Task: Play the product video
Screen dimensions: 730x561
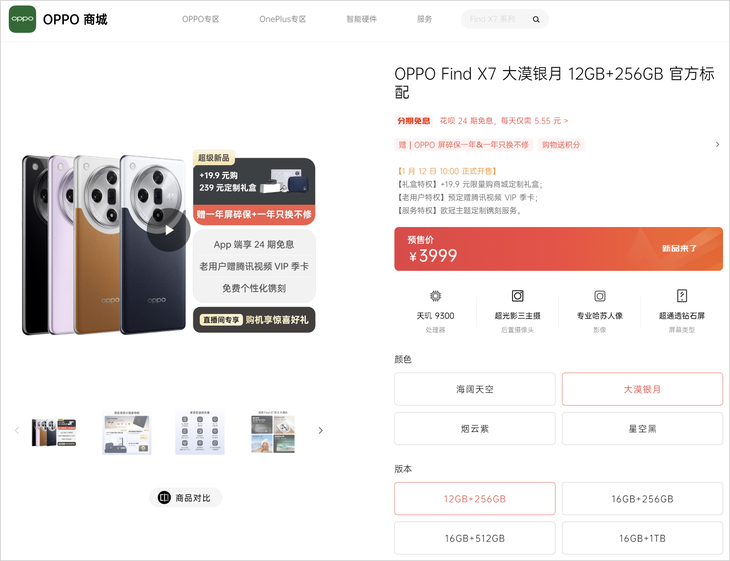Action: (169, 230)
